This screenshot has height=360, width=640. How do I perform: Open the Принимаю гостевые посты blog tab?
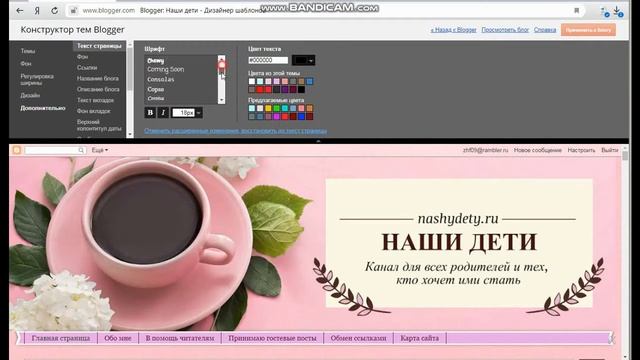pos(272,338)
